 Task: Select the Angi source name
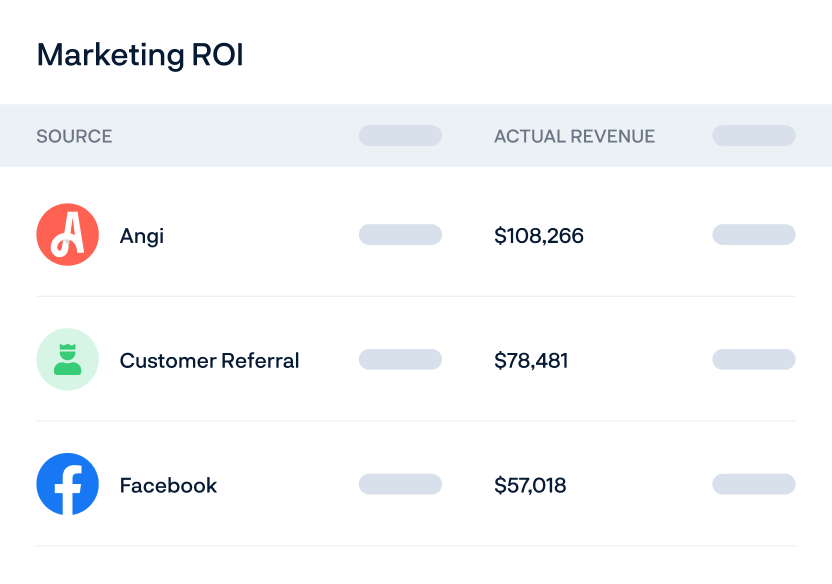142,236
